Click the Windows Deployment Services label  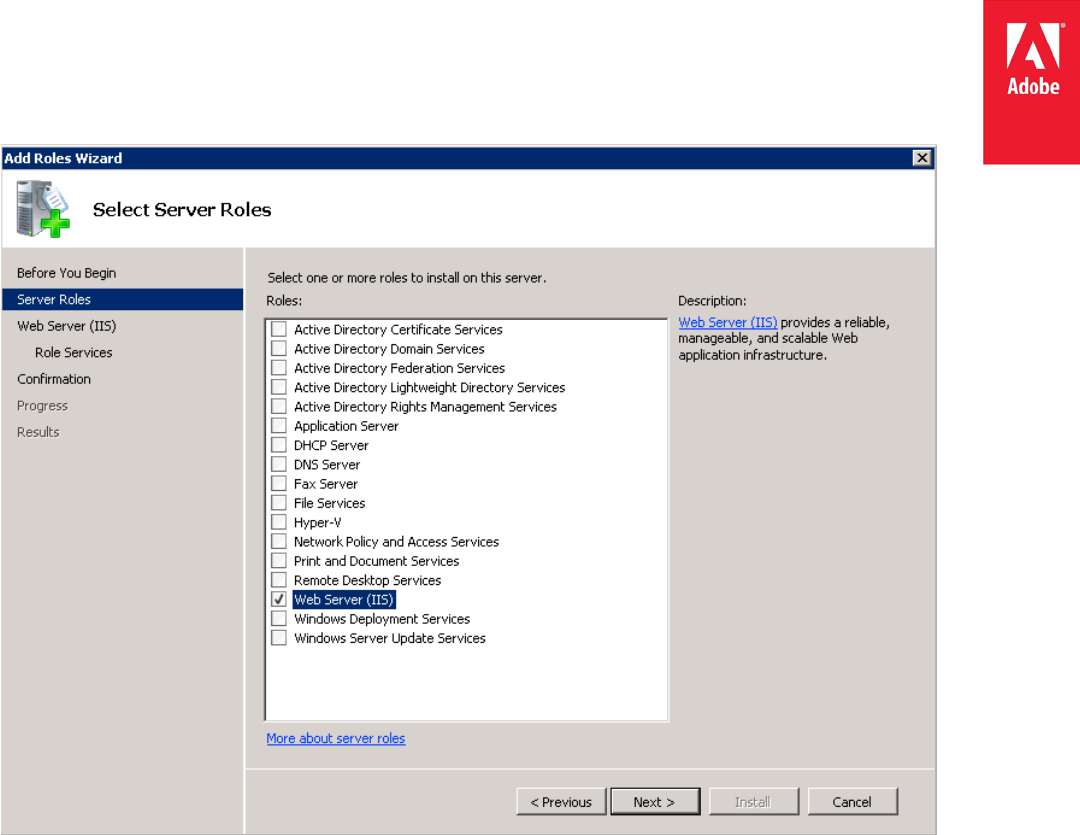tap(382, 619)
